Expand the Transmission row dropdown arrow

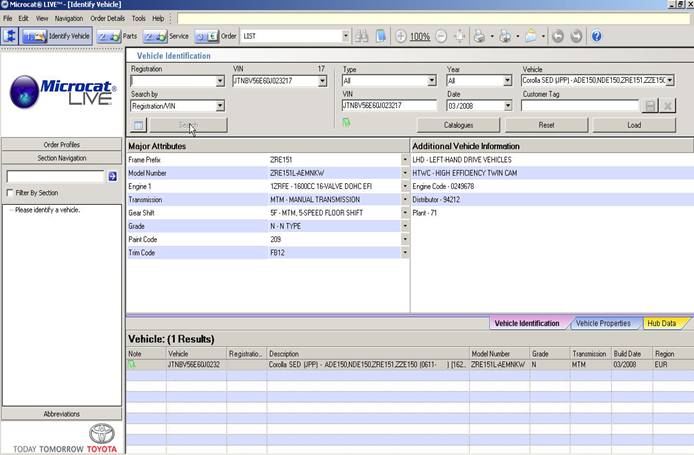pyautogui.click(x=405, y=200)
